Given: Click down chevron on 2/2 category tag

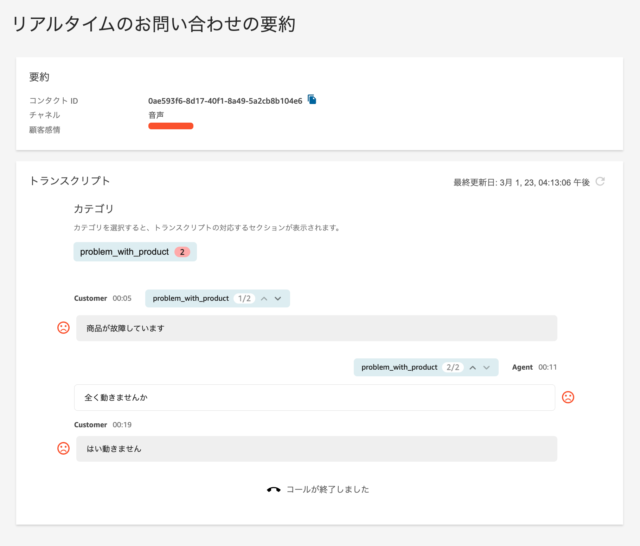Looking at the screenshot, I should [487, 368].
